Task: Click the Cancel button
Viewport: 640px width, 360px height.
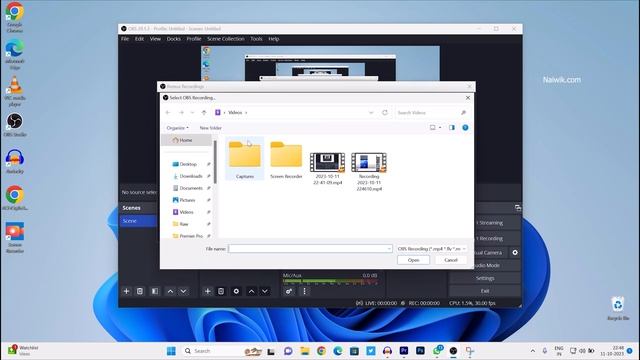Action: [451, 260]
